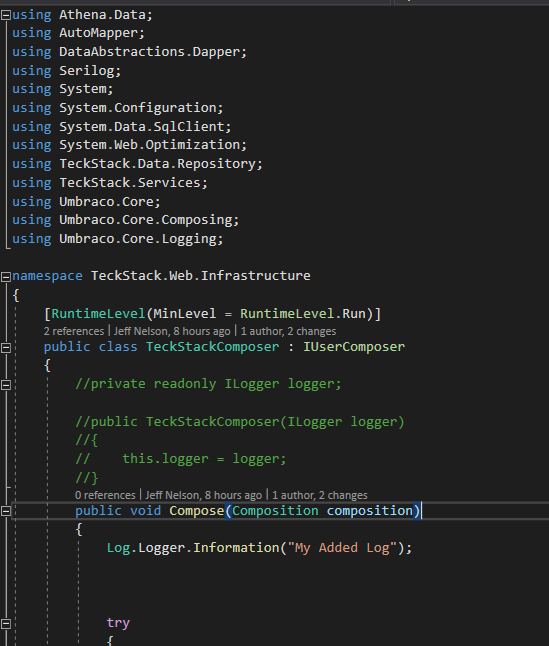
Task: Click the 'AutoMapper' using directive
Action: coord(98,33)
